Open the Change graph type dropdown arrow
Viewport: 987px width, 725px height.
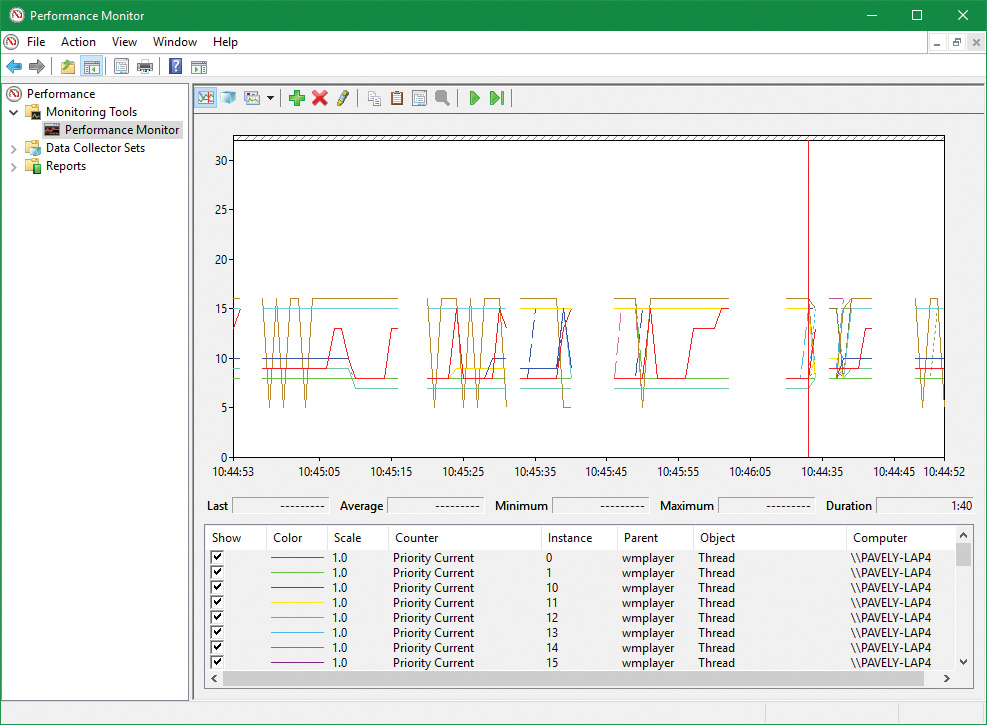tap(270, 98)
